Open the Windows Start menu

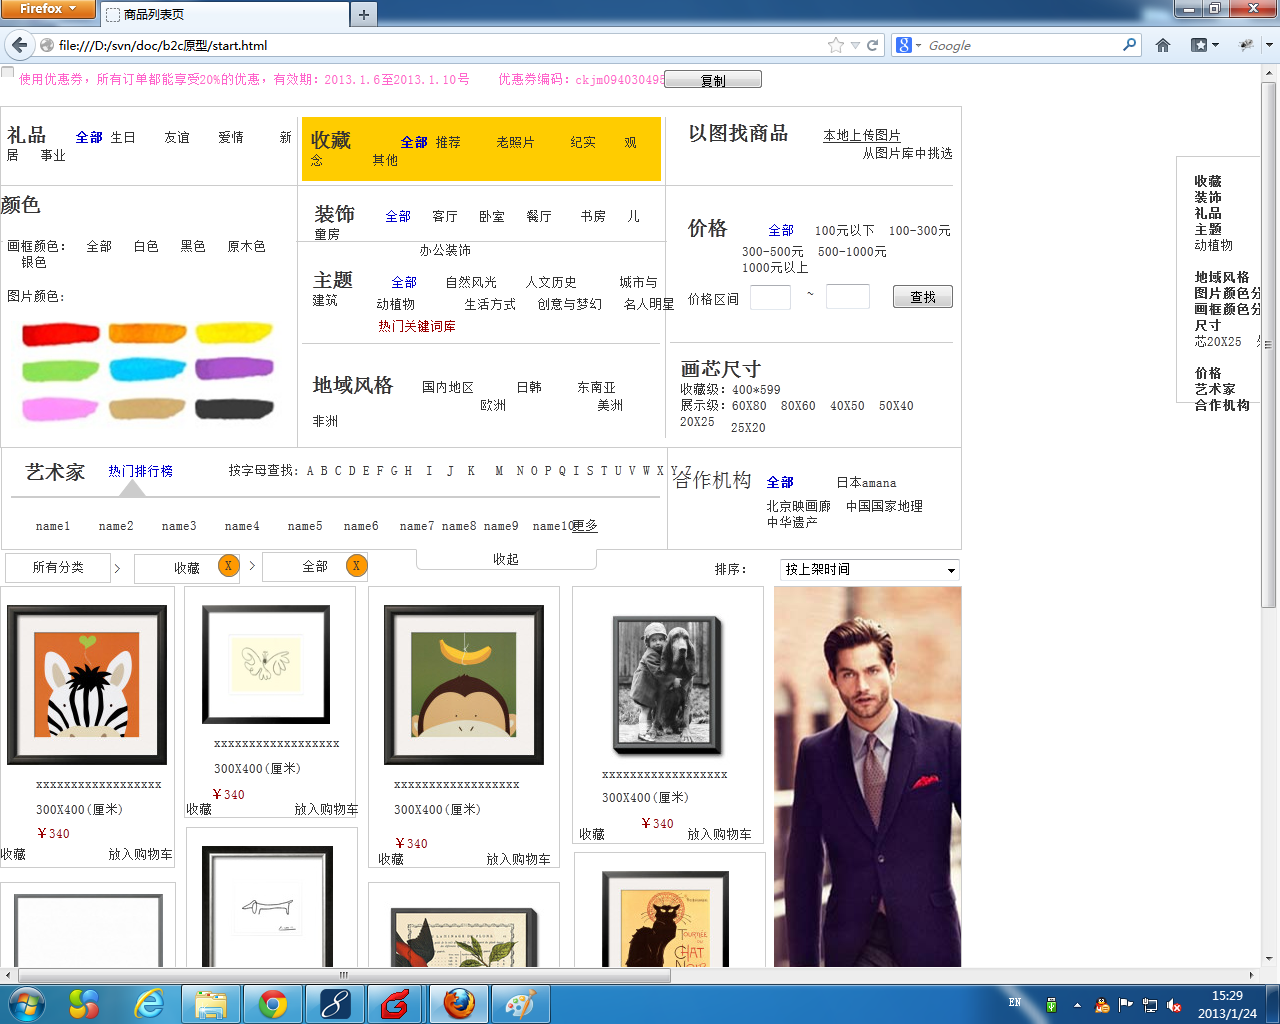[26, 1004]
